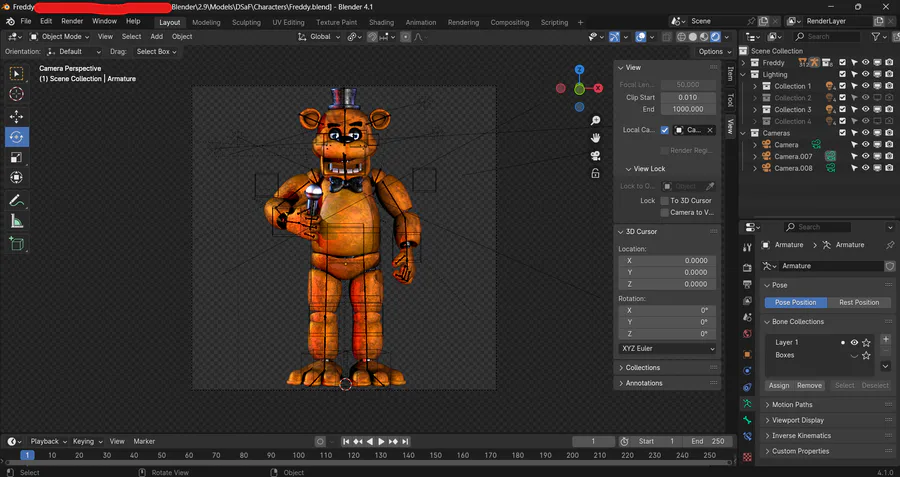Select the Scale tool in the toolbar
900x477 pixels.
click(x=16, y=157)
